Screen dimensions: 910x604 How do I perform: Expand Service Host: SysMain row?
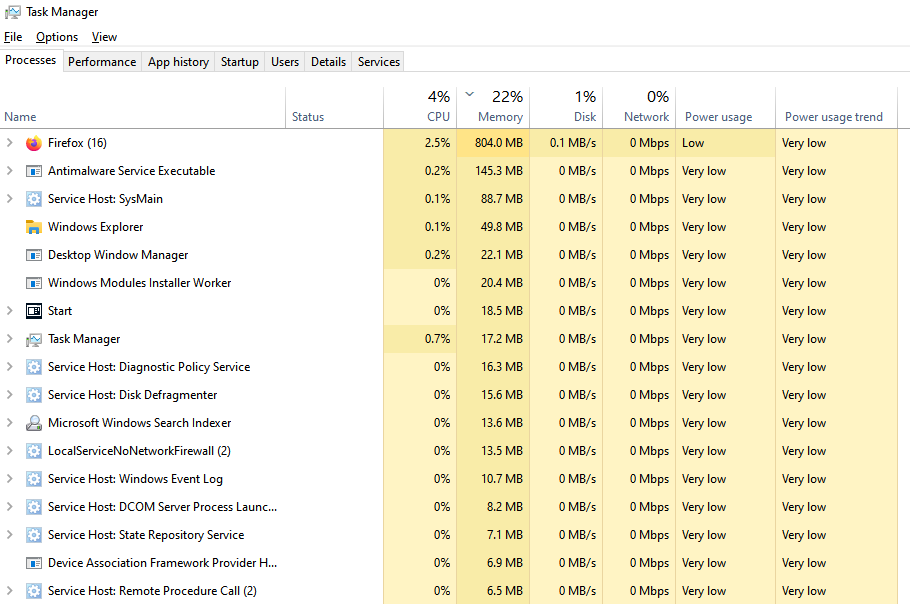point(9,198)
